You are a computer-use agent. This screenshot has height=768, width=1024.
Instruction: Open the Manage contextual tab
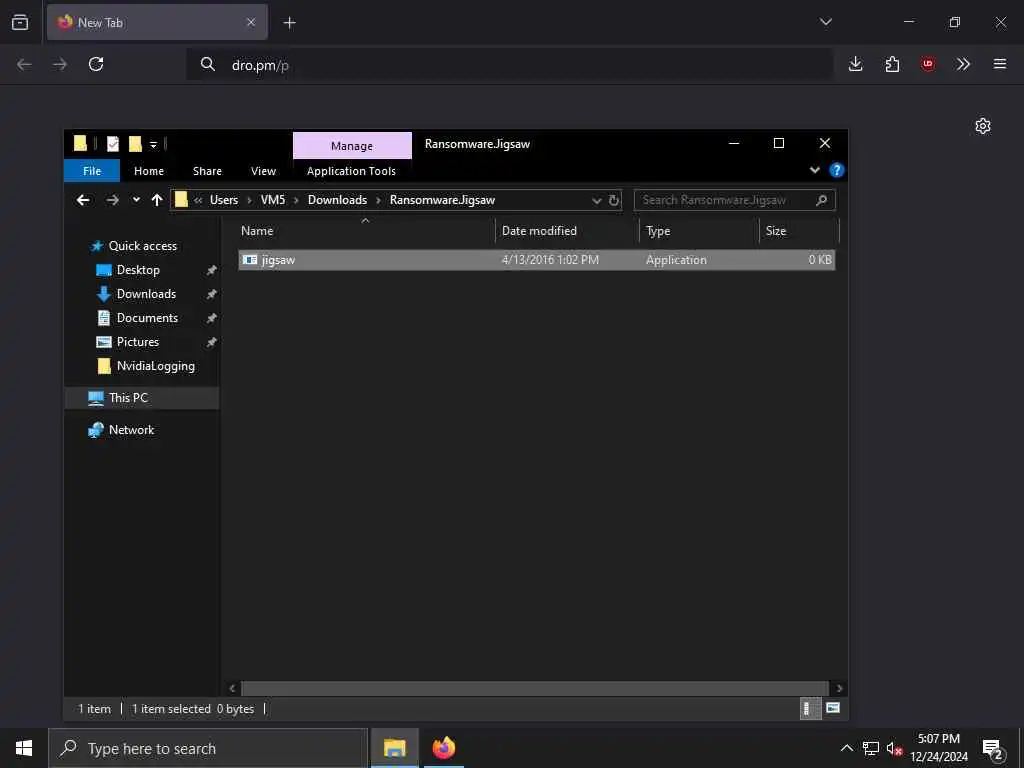click(x=352, y=146)
